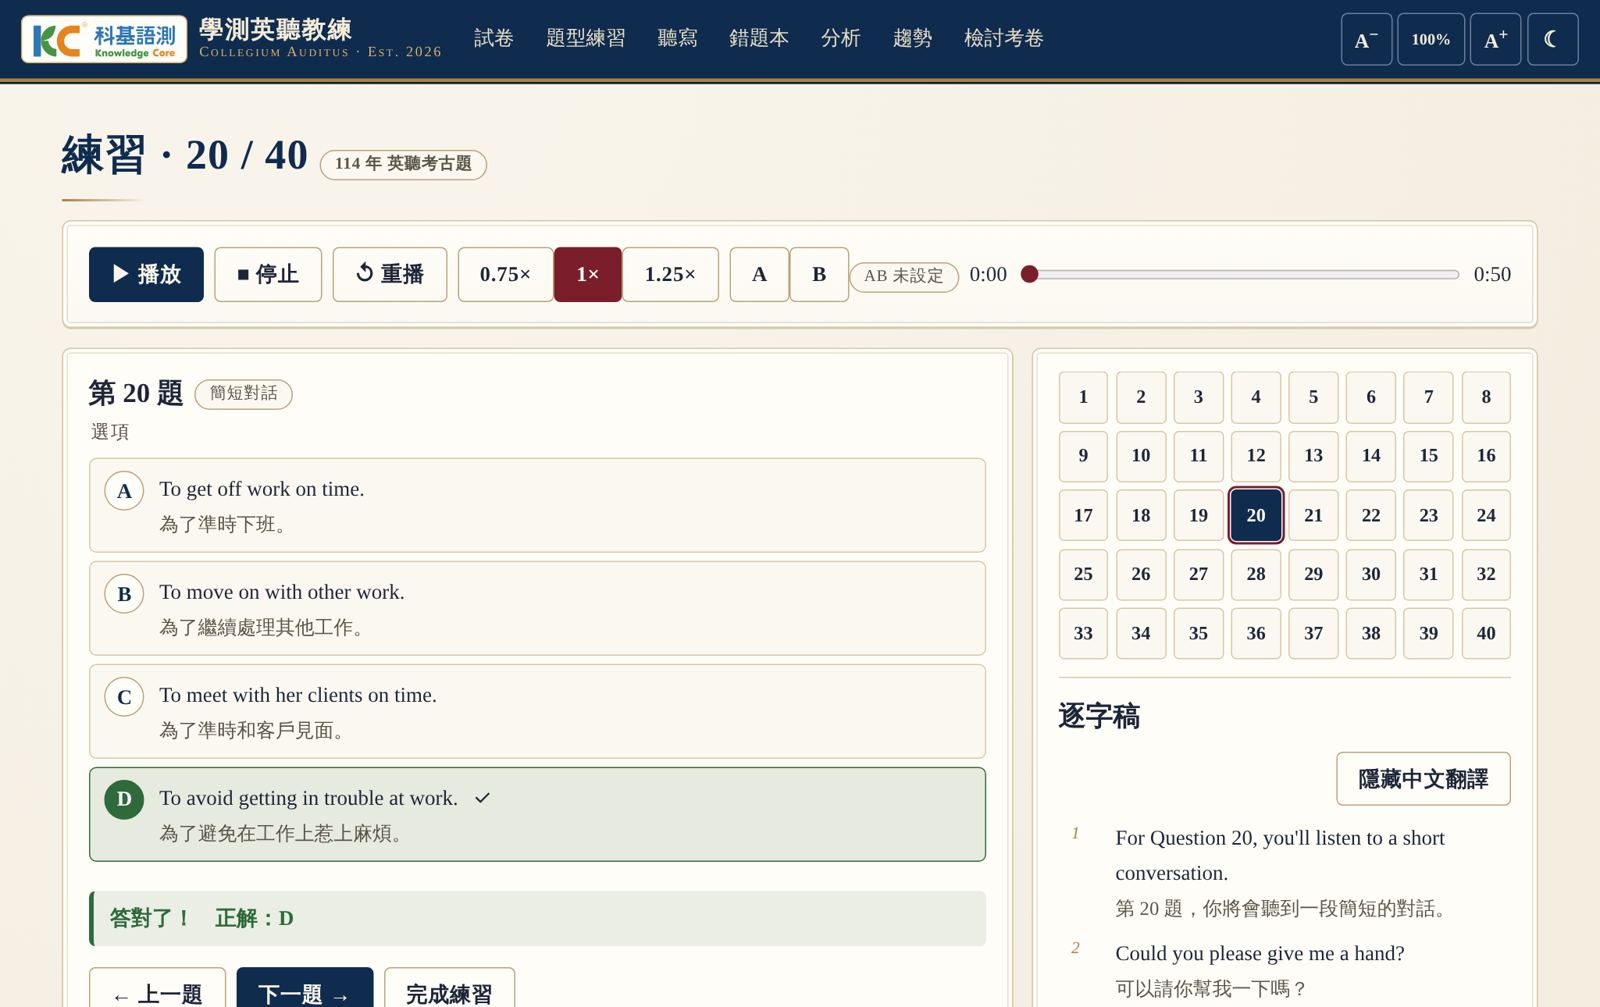The height and width of the screenshot is (1007, 1600).
Task: Select current question 20 in grid
Action: 1256,515
